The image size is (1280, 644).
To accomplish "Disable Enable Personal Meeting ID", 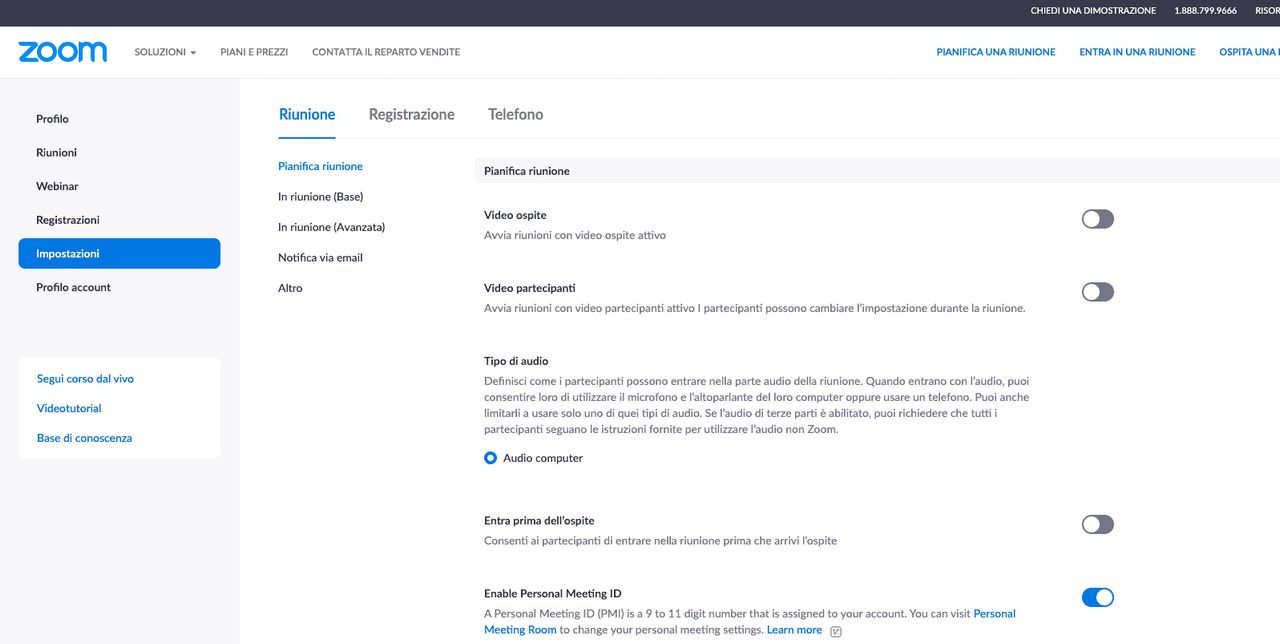I will [x=1097, y=596].
